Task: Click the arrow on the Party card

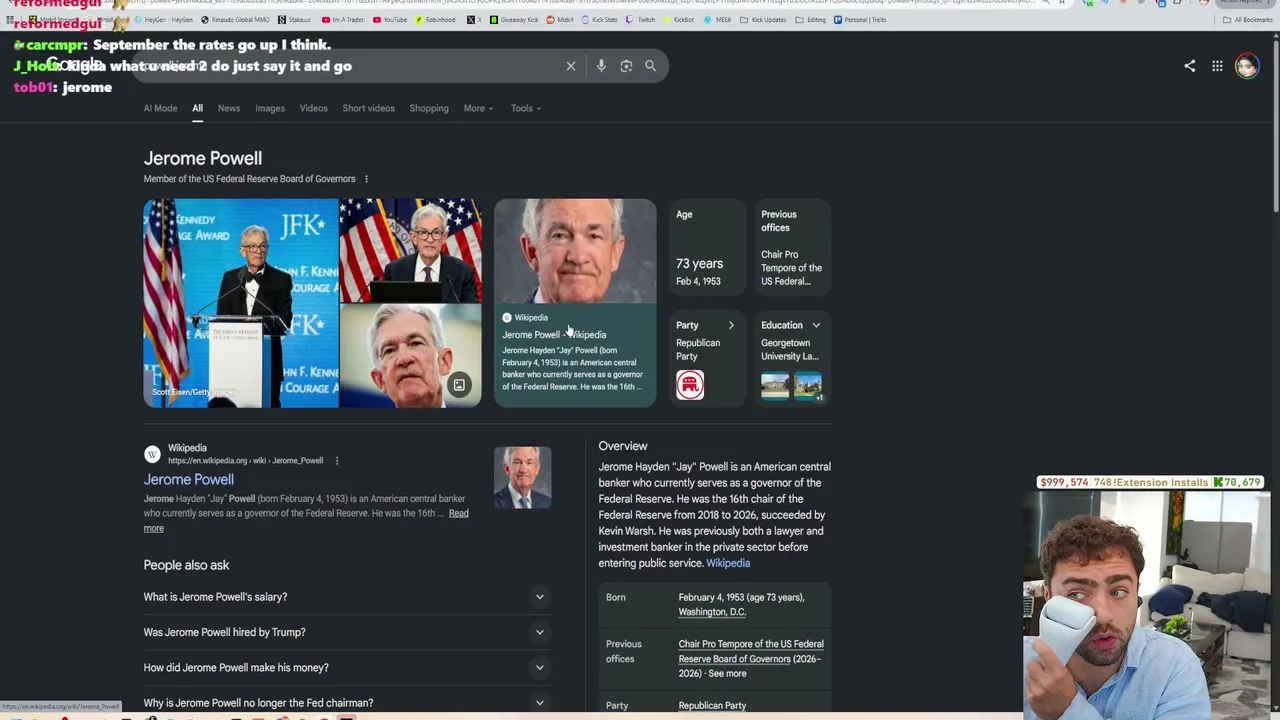Action: pos(731,325)
